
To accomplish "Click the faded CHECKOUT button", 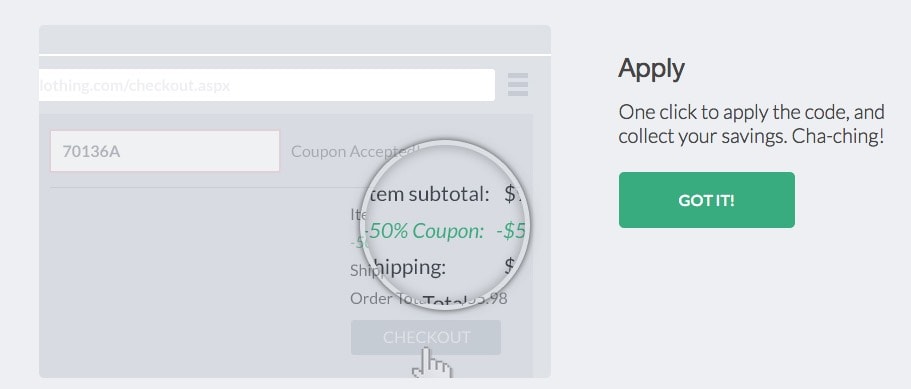I will [426, 337].
